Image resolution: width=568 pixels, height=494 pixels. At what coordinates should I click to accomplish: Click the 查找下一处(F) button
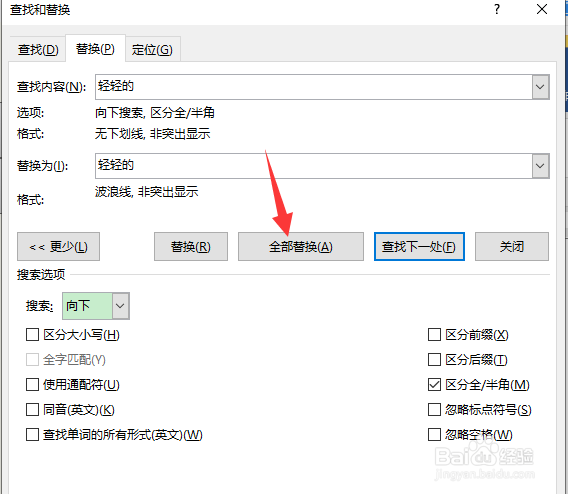tap(419, 247)
